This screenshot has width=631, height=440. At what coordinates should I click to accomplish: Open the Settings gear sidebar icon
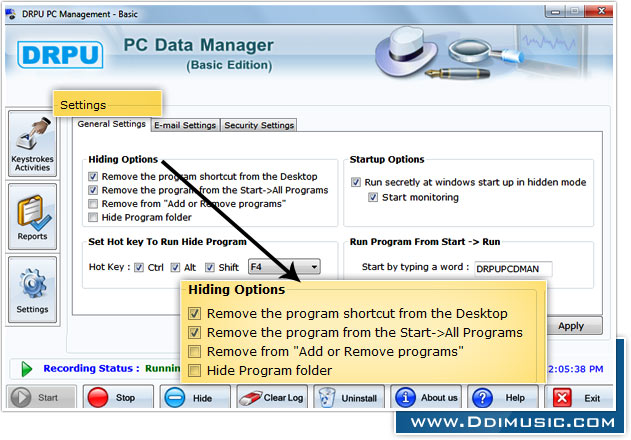coord(32,283)
